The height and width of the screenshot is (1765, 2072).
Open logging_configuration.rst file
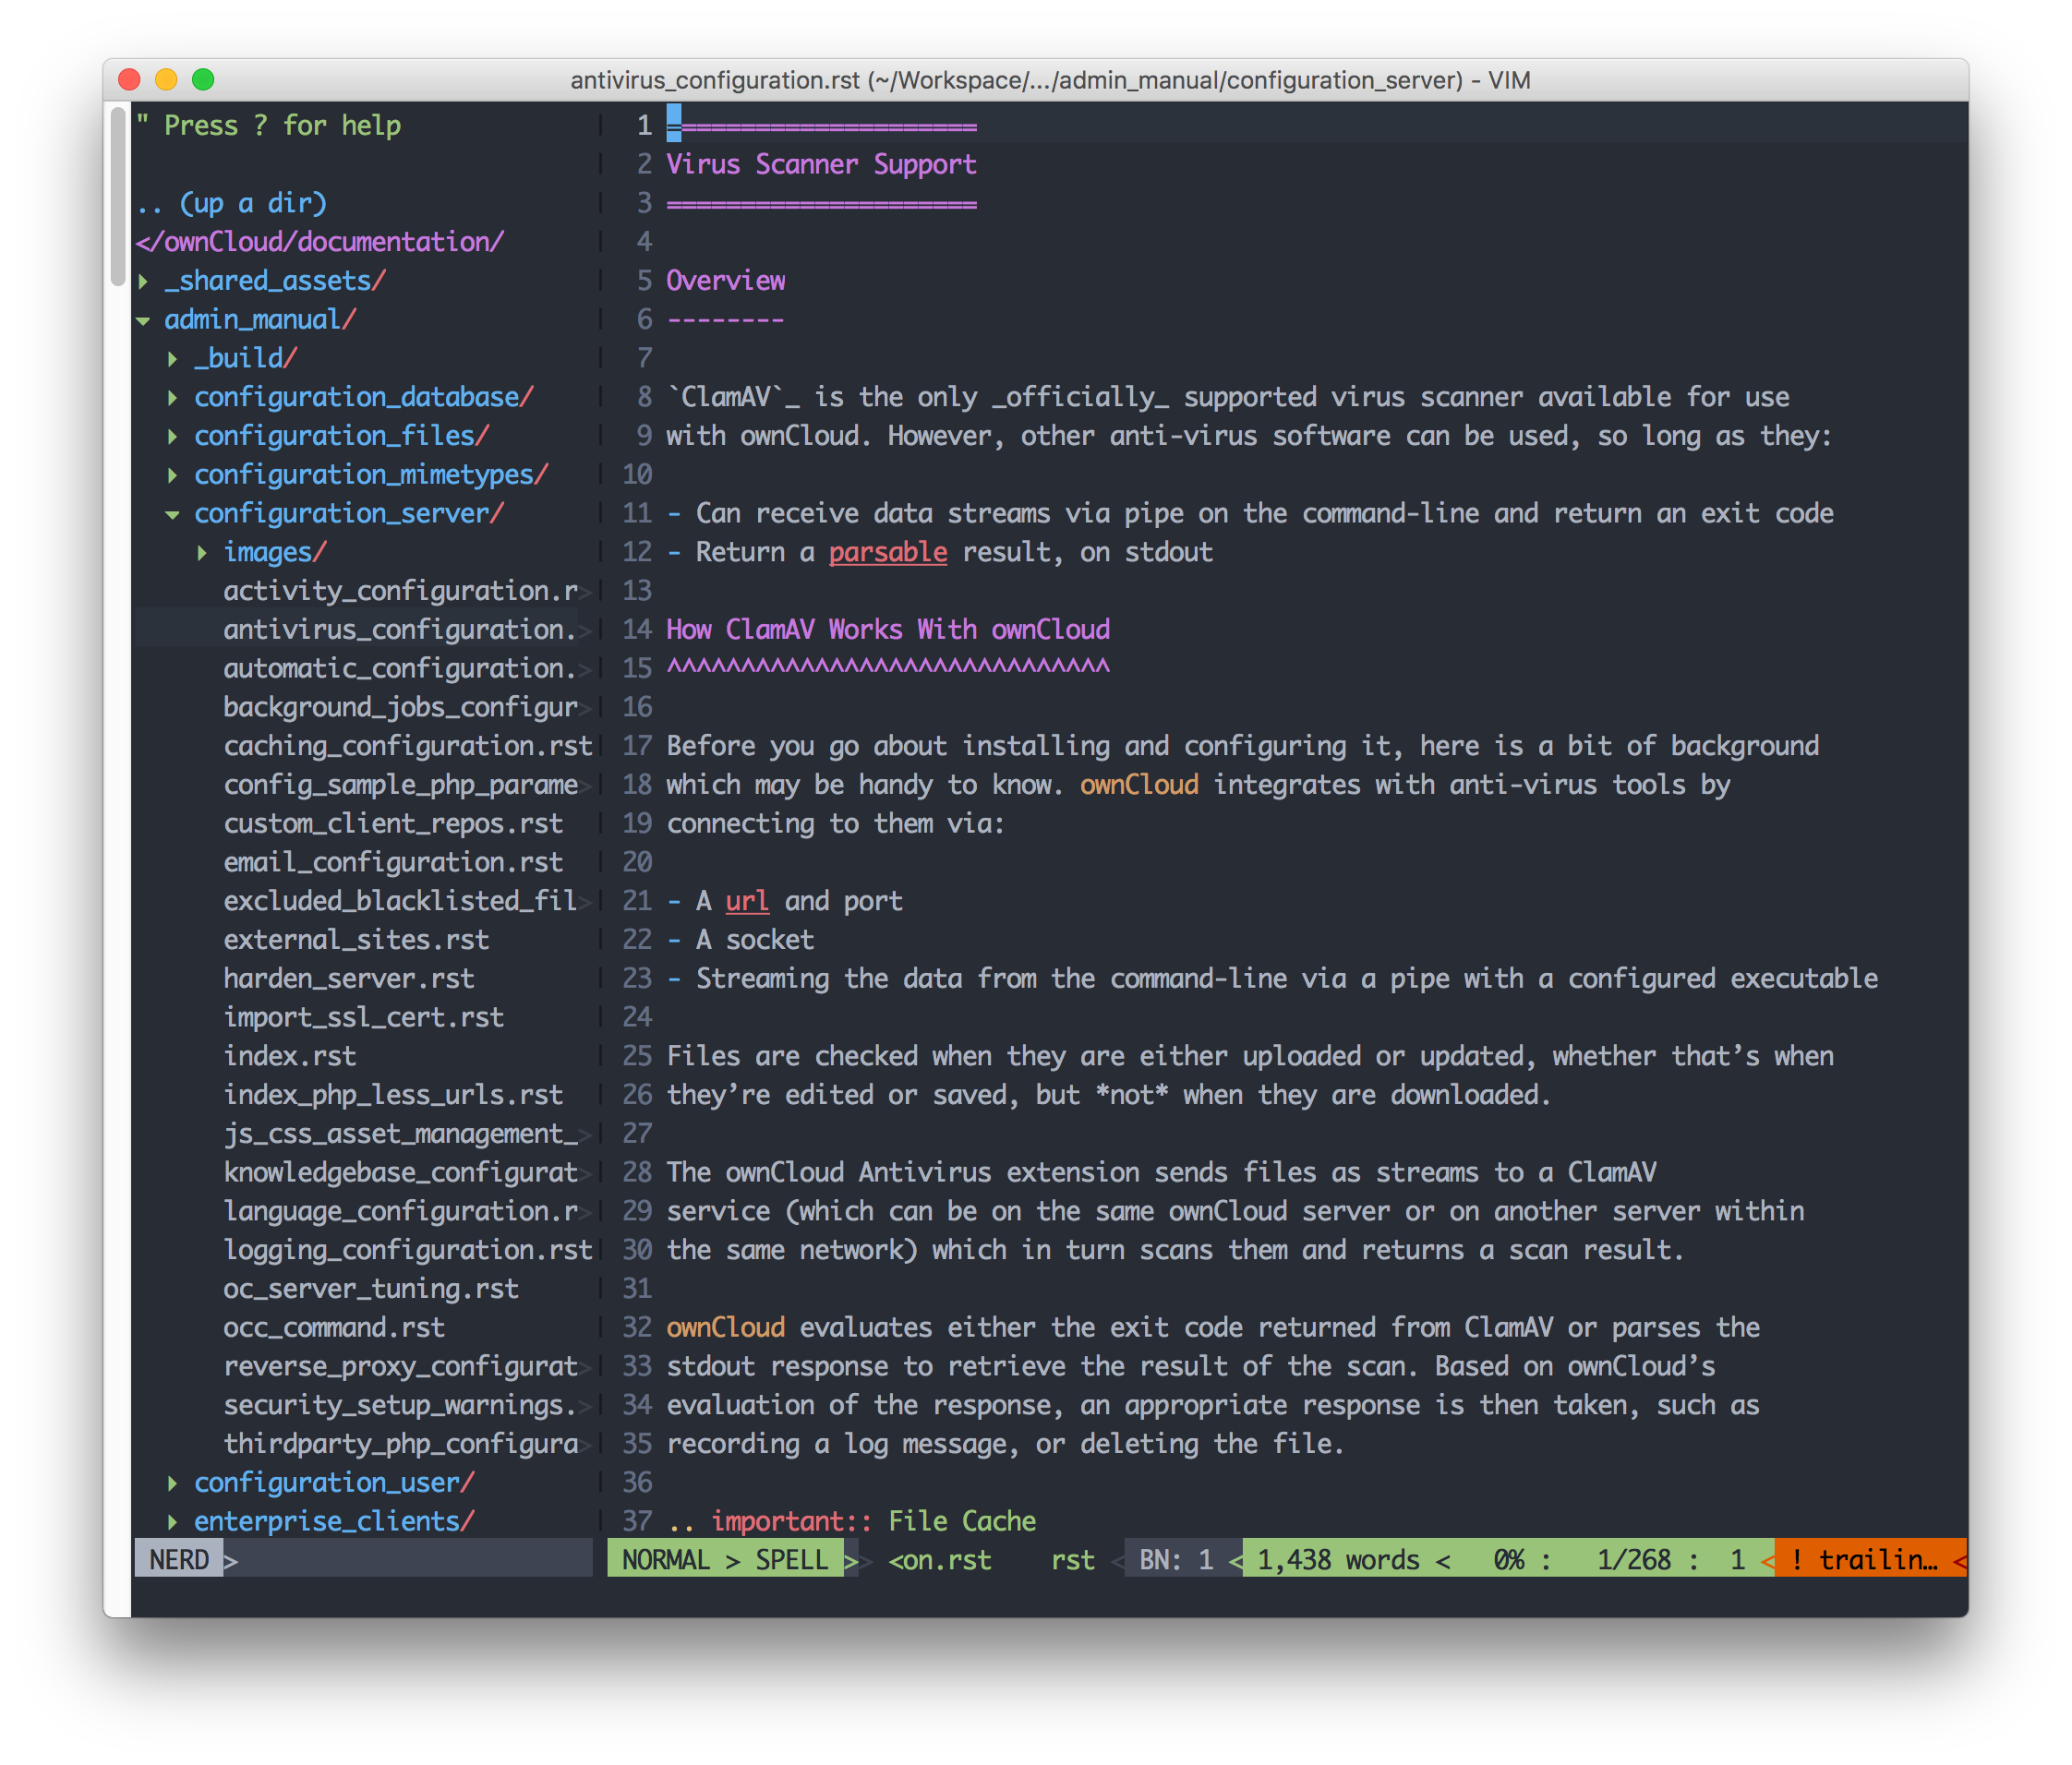coord(408,1250)
